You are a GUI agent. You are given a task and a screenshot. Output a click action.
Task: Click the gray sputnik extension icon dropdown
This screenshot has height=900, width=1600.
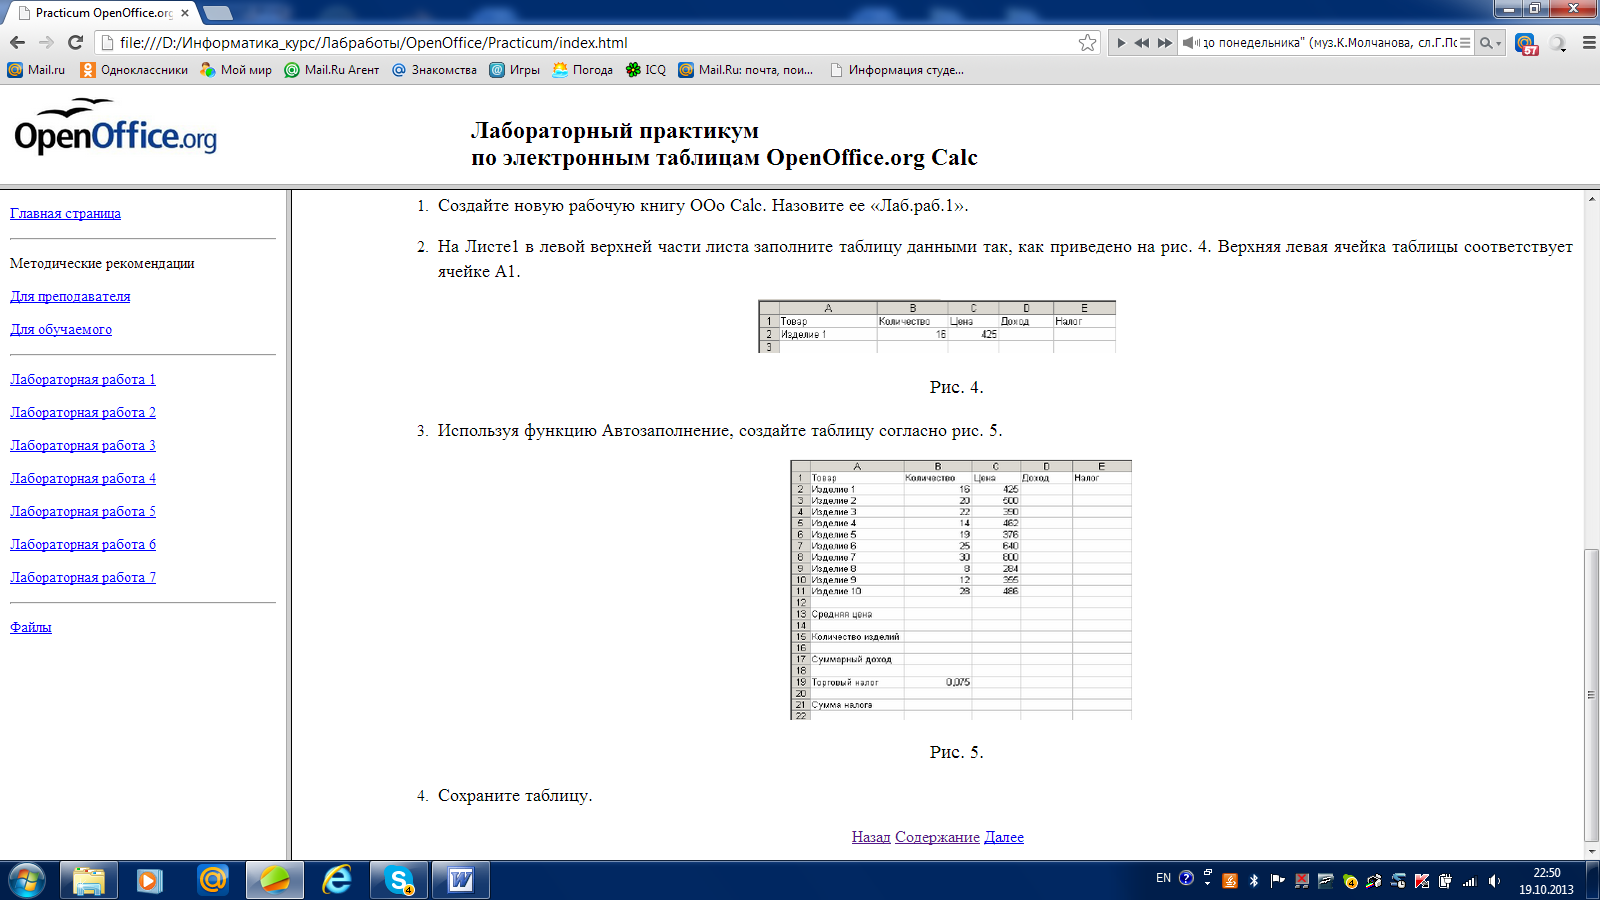click(x=1558, y=43)
